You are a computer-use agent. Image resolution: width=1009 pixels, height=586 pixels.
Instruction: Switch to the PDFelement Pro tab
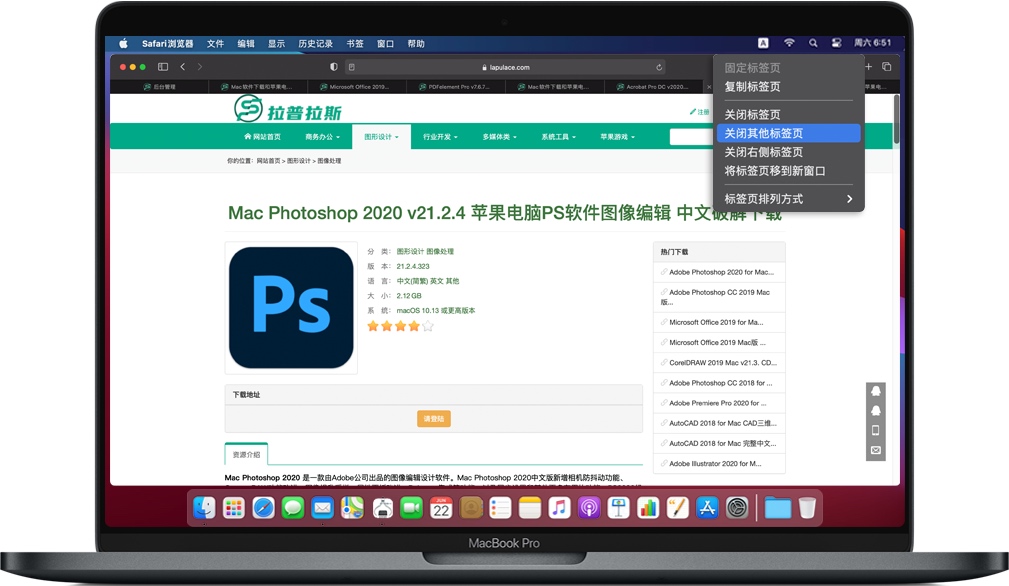click(458, 87)
